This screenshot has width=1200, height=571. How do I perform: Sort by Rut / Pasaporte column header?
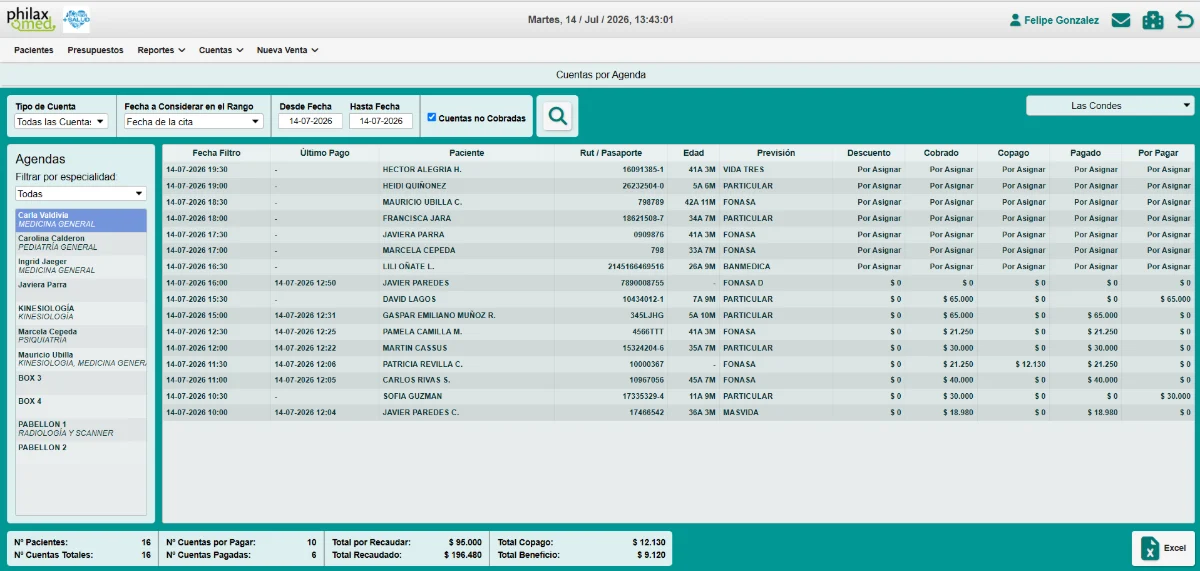611,153
